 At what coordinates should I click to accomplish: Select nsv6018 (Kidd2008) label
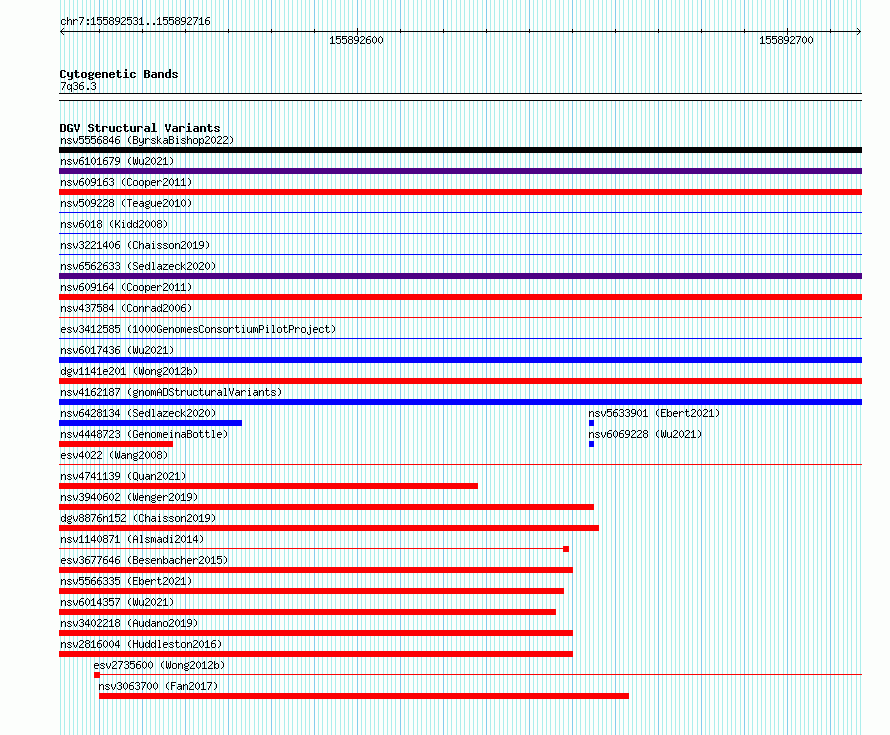114,224
